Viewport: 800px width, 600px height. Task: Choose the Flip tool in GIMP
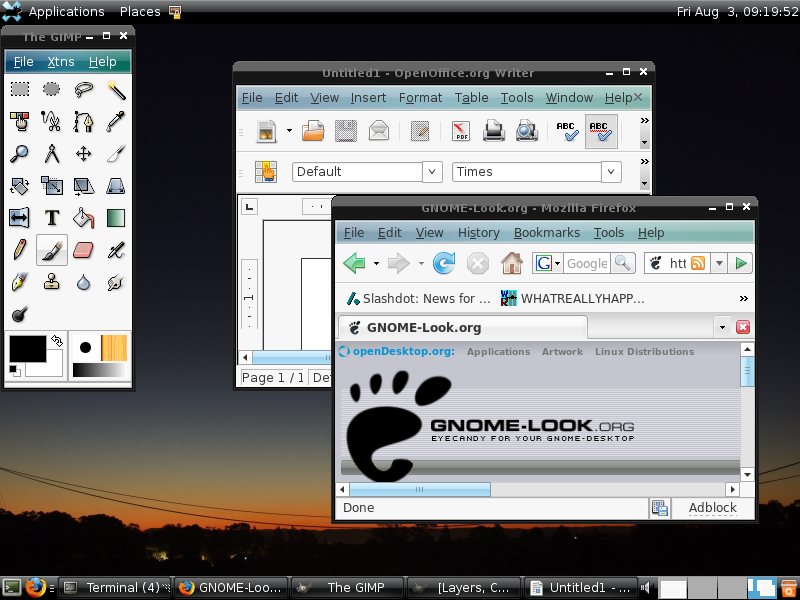(20, 218)
